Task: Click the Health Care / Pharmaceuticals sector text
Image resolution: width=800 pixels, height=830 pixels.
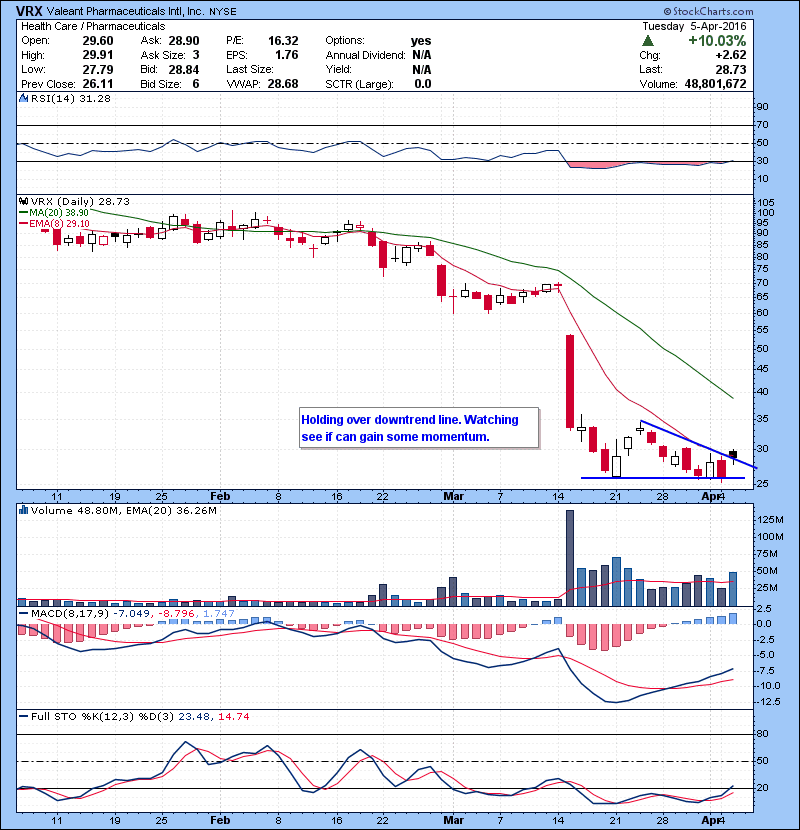Action: 93,26
